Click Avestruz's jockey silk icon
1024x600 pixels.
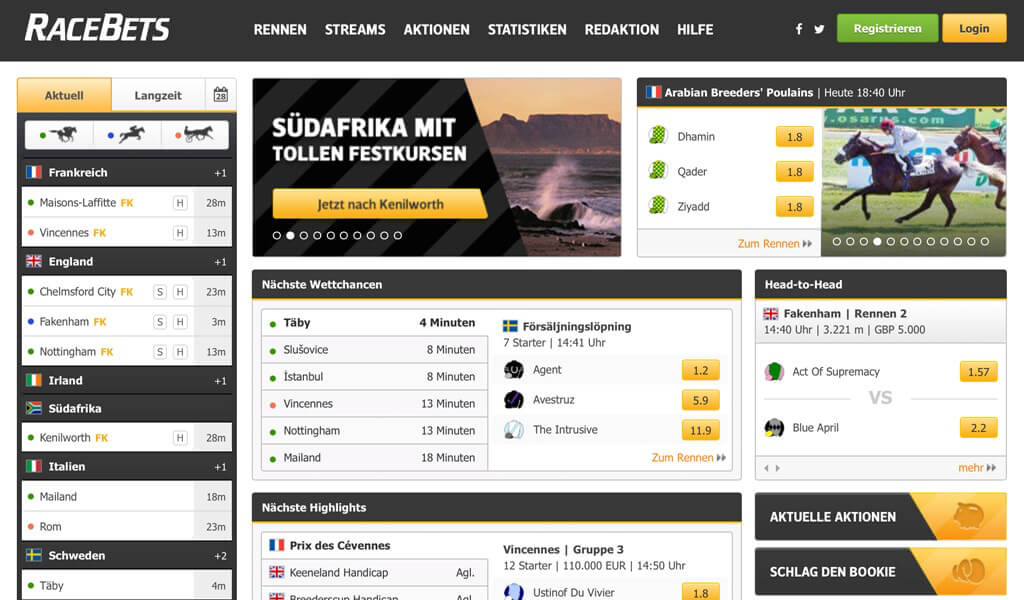(514, 399)
